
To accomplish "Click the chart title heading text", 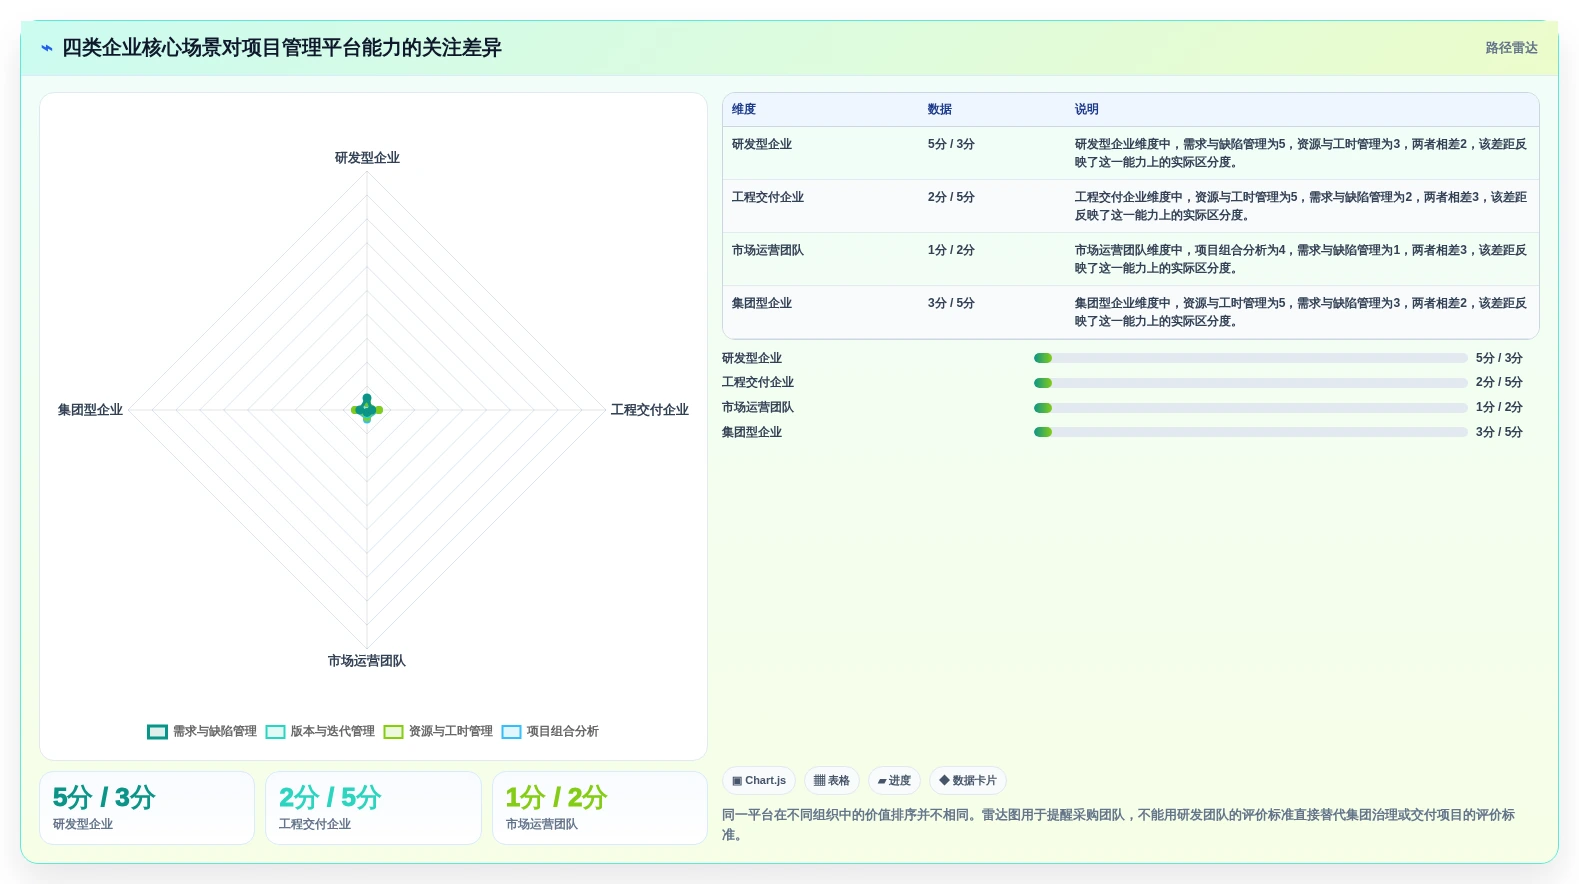I will click(x=282, y=48).
